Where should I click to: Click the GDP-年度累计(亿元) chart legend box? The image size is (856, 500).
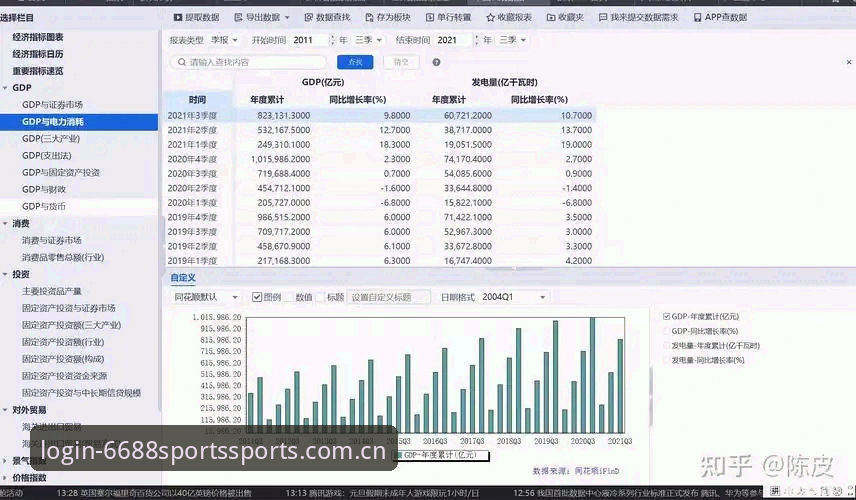[443, 455]
